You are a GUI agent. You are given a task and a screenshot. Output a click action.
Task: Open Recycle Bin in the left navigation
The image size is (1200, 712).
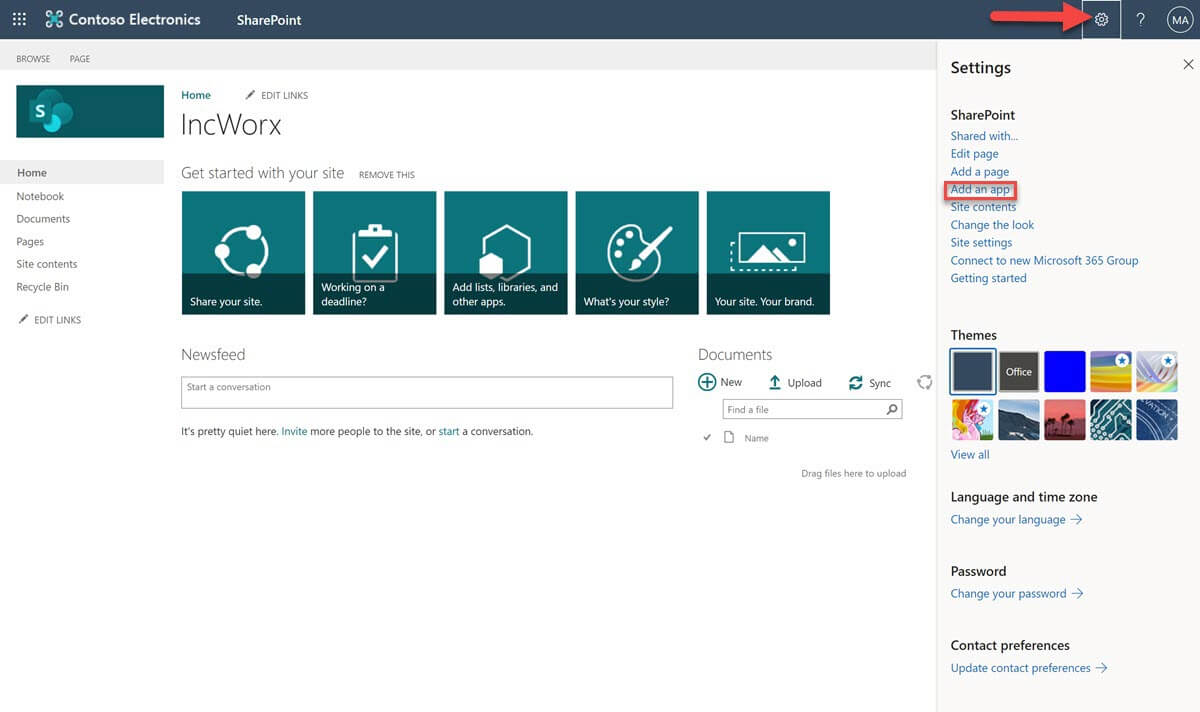[x=42, y=287]
